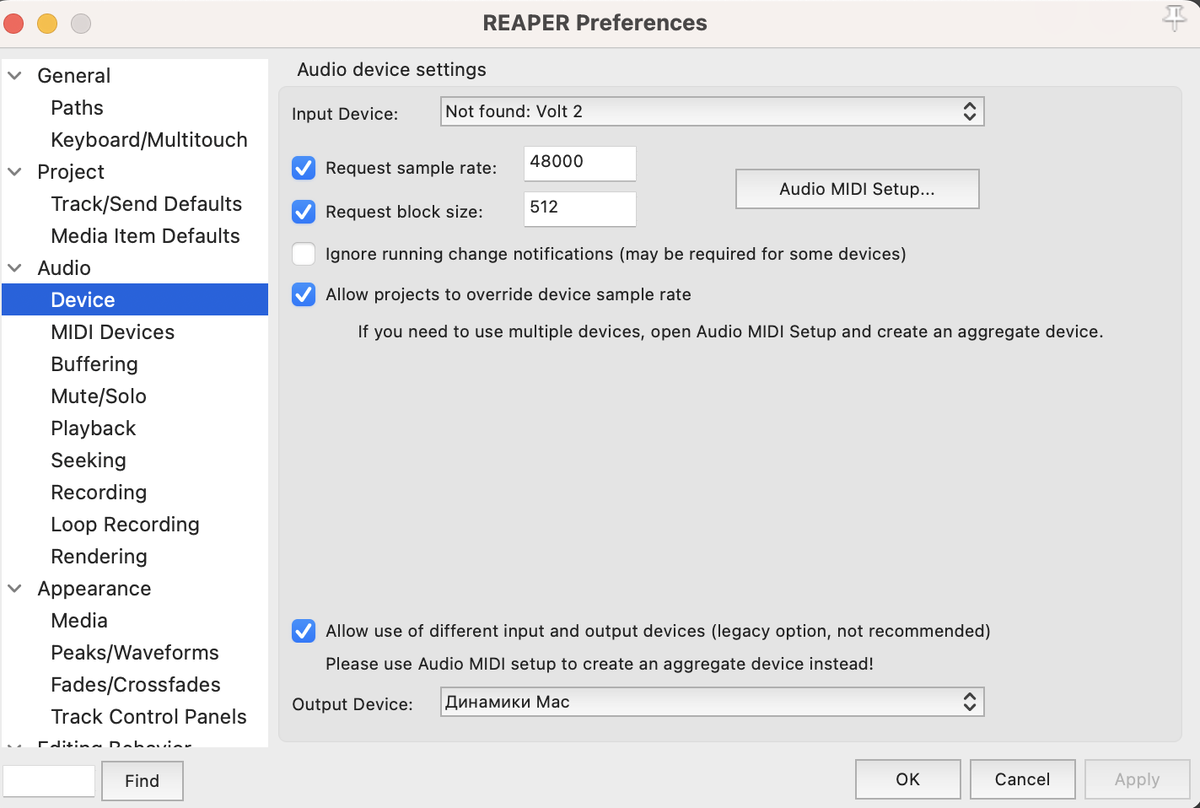Open Playback settings

point(93,428)
